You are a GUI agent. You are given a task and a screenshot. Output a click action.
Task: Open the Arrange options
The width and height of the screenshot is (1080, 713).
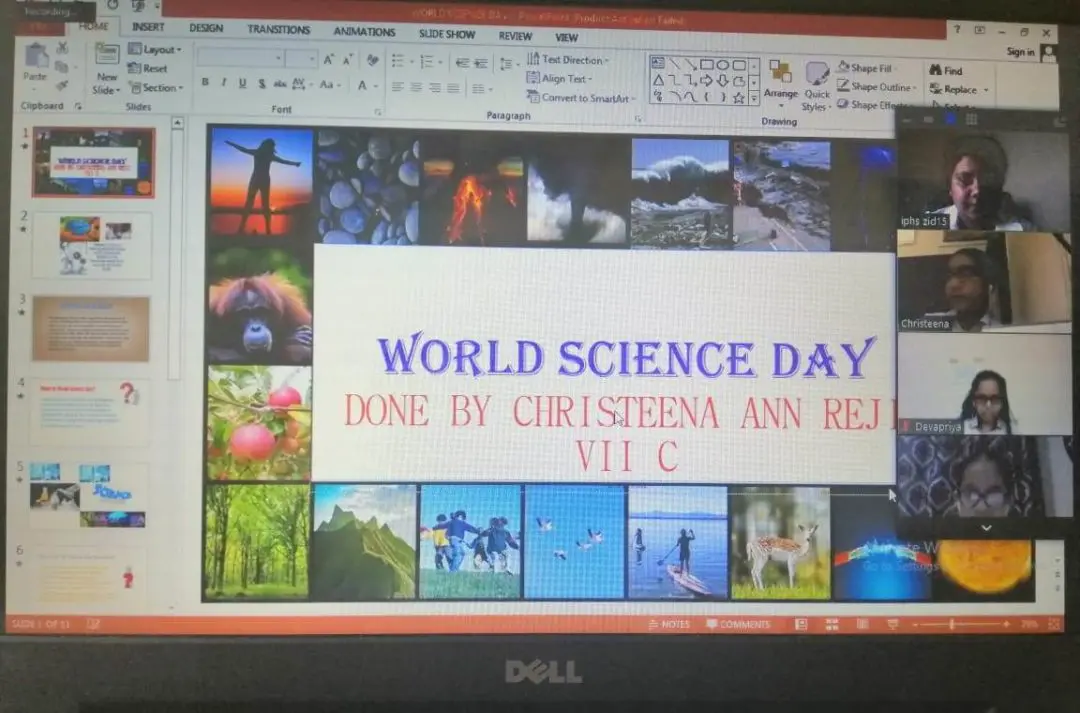point(780,81)
